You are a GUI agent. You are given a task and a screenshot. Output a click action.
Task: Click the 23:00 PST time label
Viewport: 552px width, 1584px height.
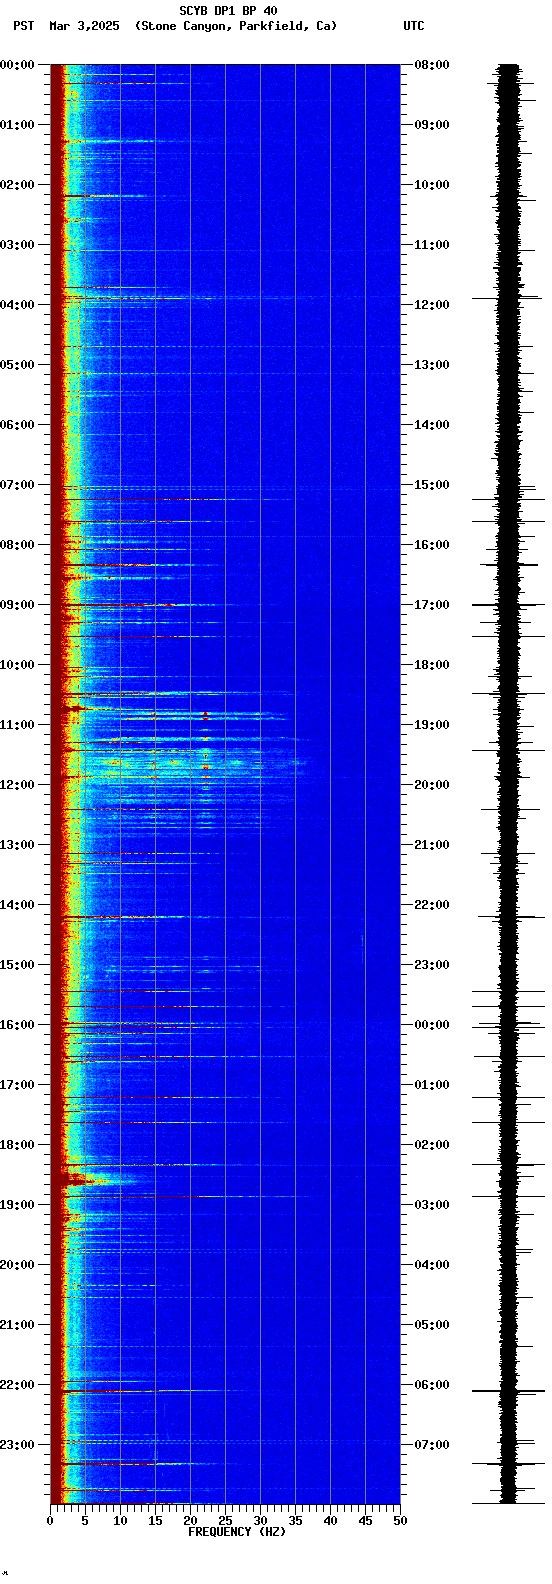17,1445
